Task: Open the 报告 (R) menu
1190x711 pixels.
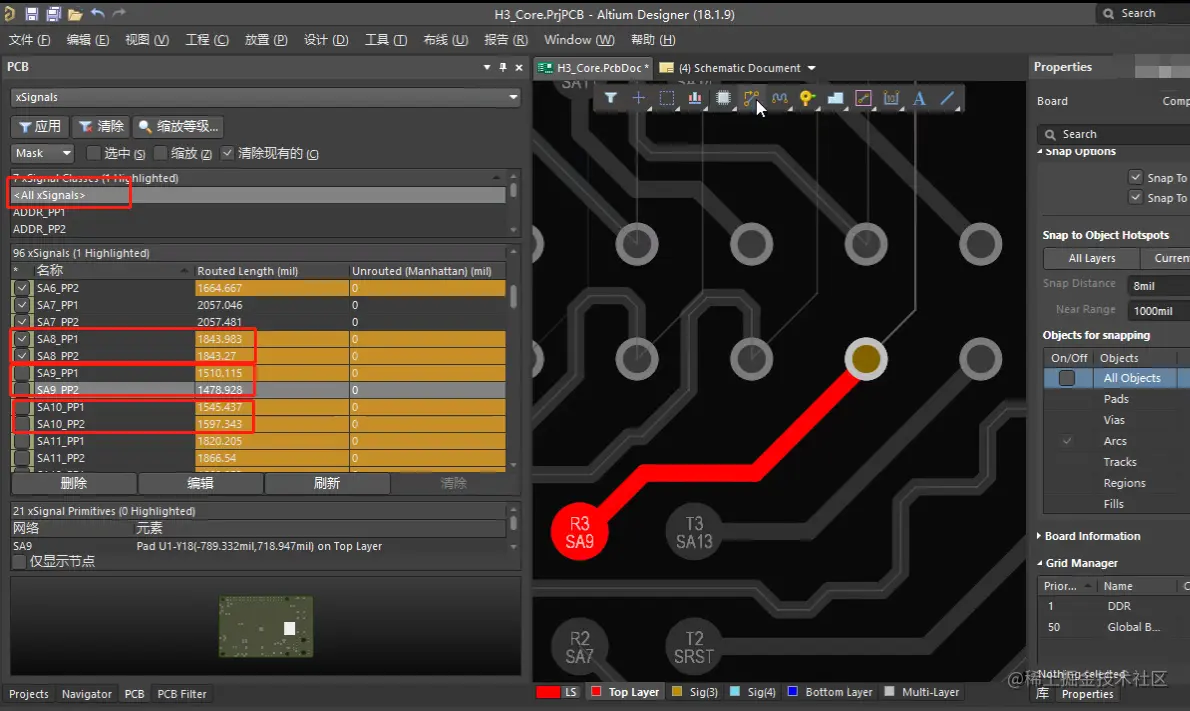Action: [505, 39]
